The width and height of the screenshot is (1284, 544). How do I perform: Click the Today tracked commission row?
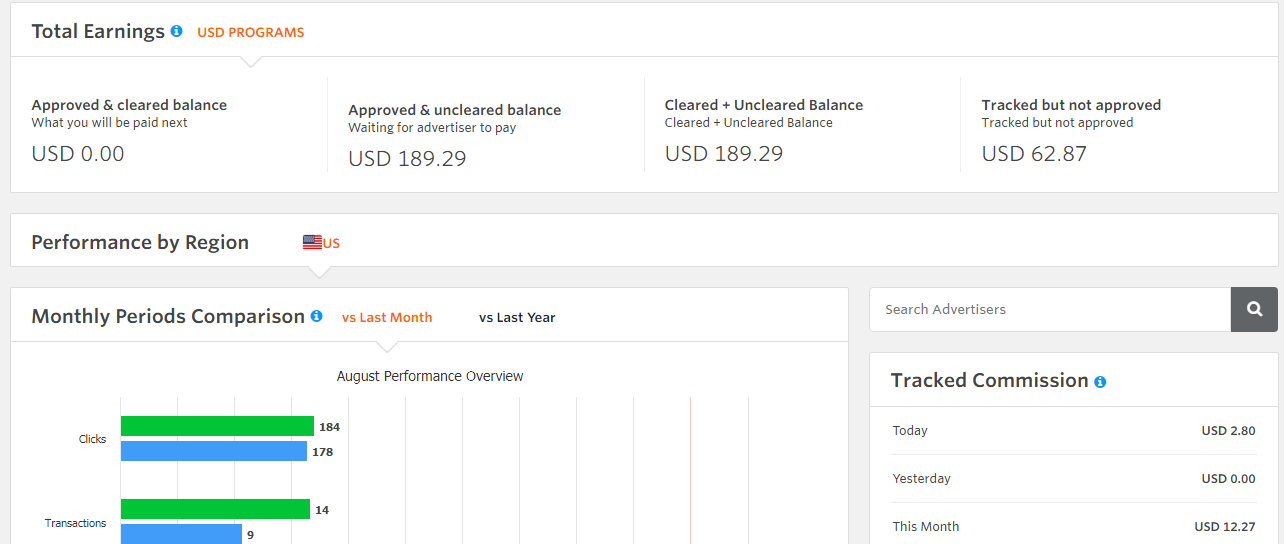(x=1073, y=431)
